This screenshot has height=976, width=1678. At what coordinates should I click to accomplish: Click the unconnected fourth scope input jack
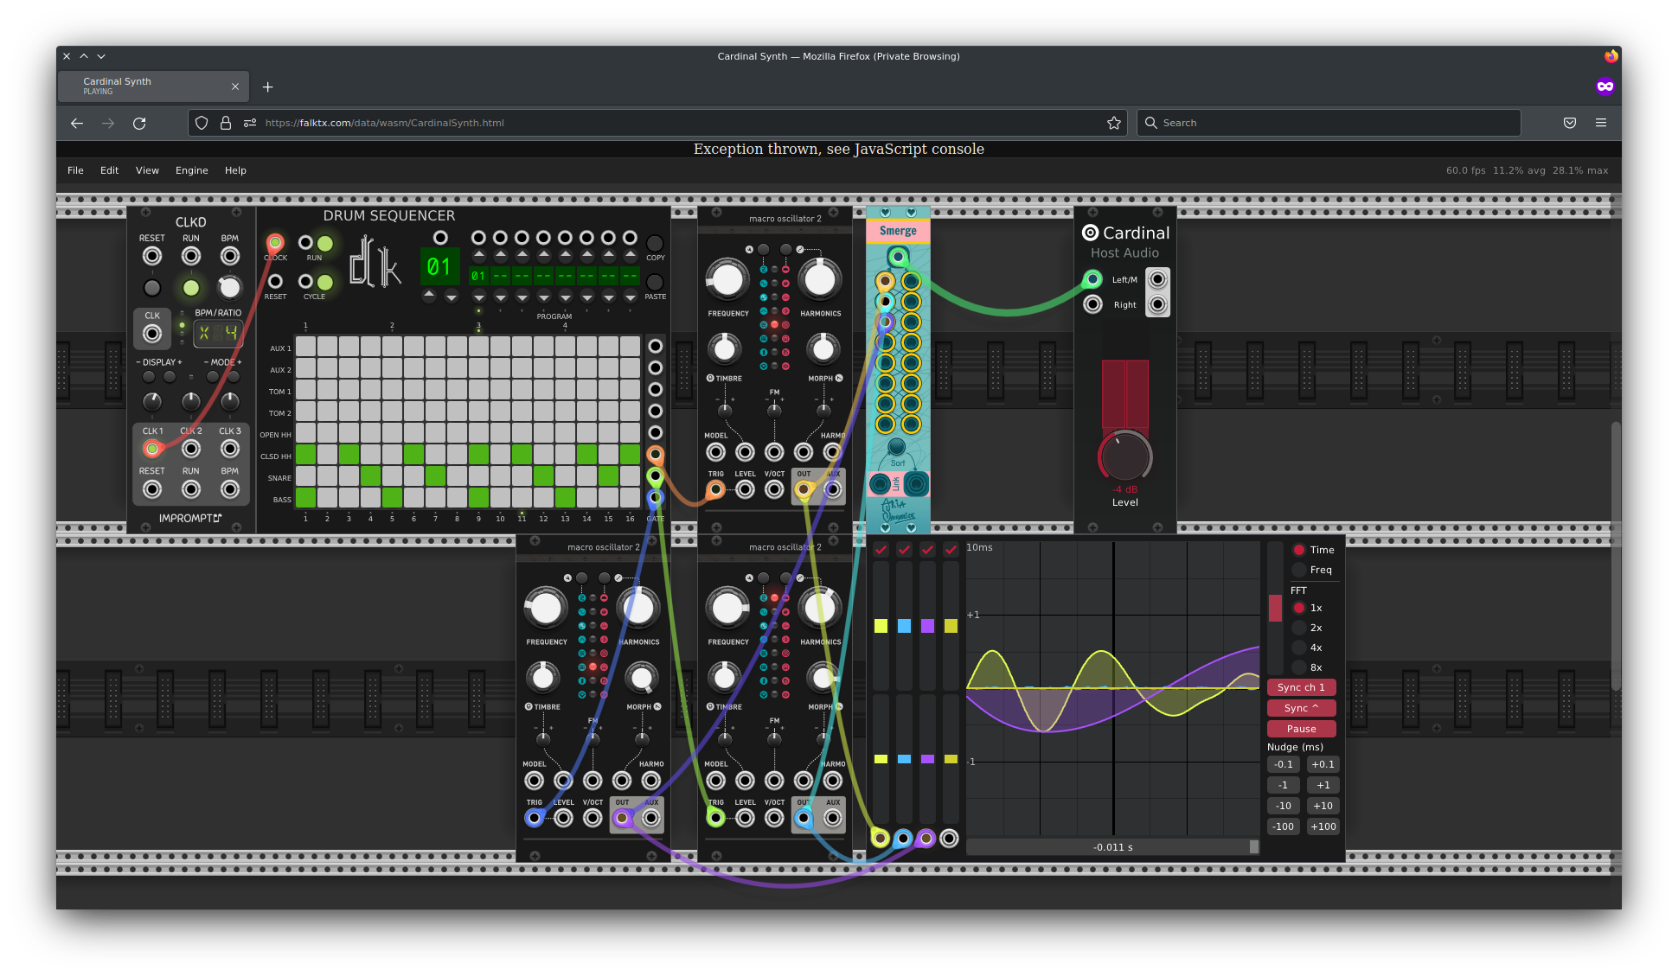[950, 838]
